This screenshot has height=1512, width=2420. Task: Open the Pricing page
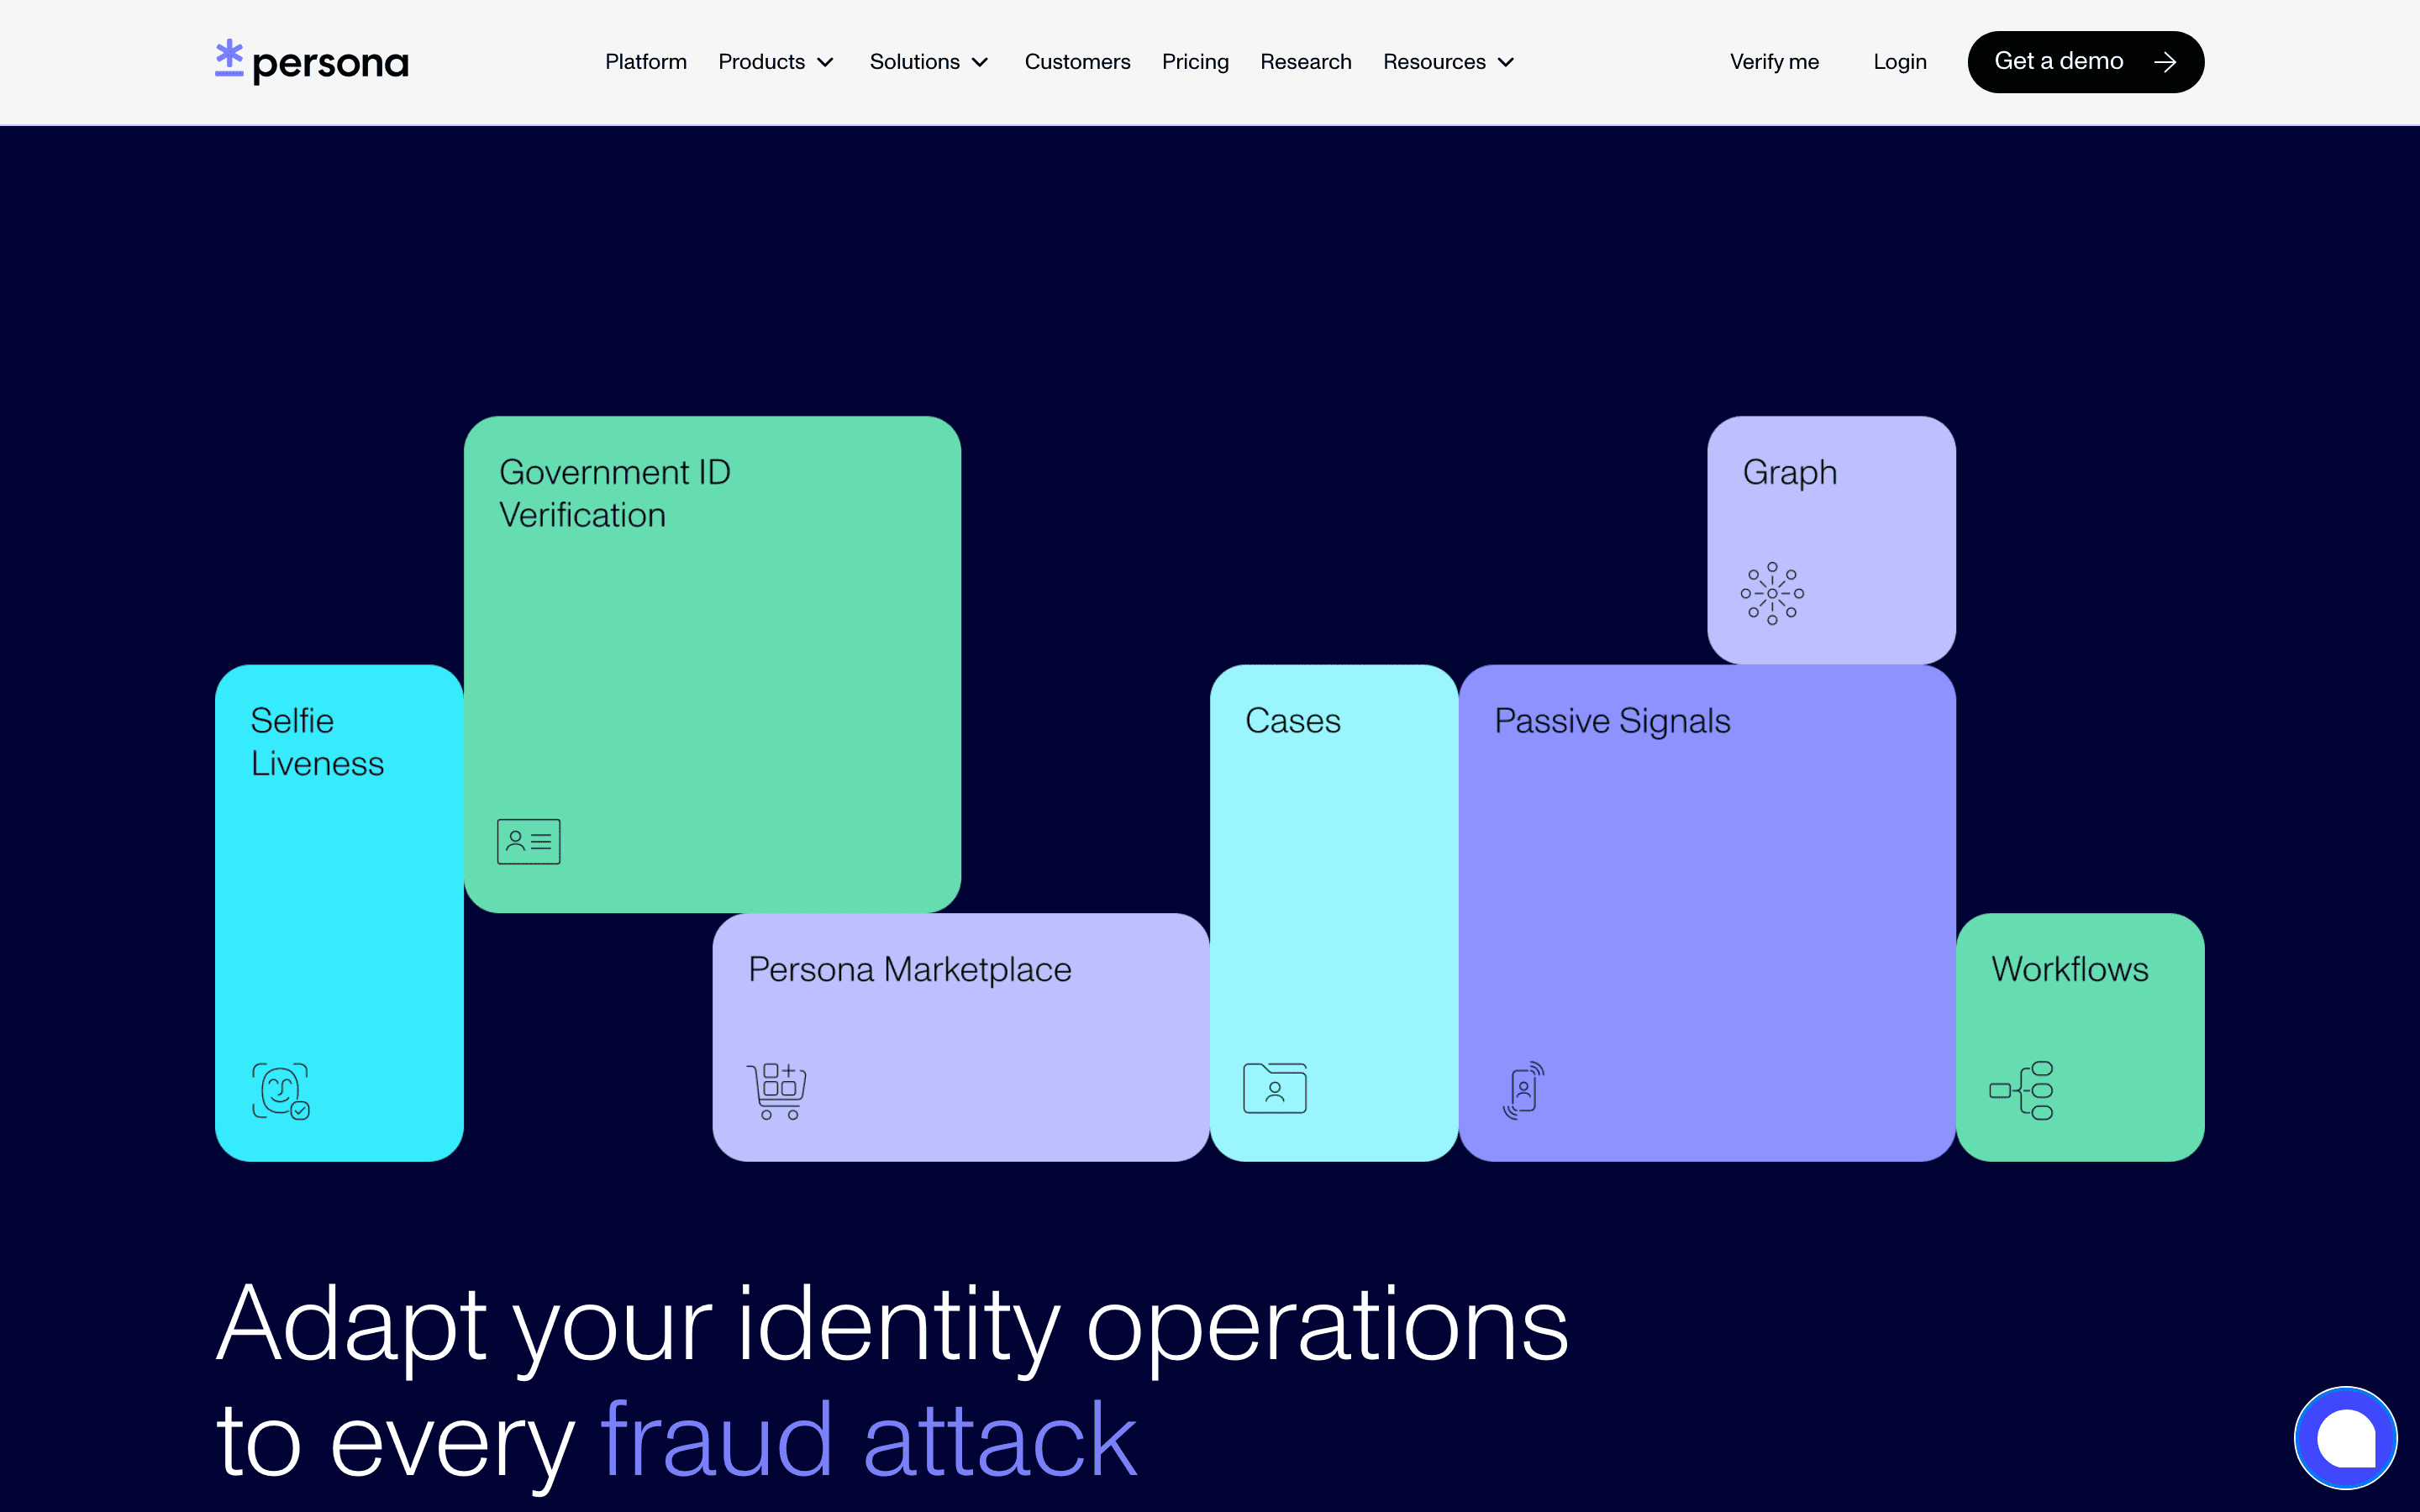click(x=1195, y=62)
